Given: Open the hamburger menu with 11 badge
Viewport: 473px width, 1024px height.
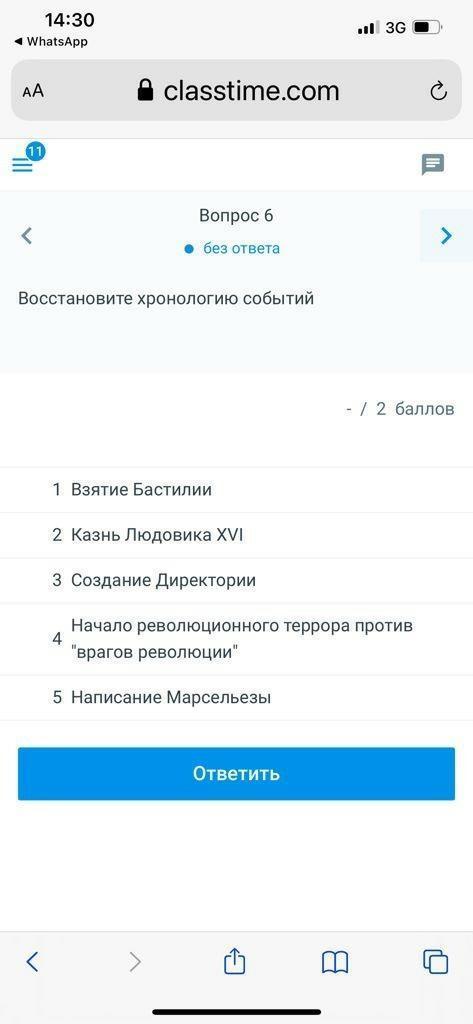Looking at the screenshot, I should click(x=23, y=164).
